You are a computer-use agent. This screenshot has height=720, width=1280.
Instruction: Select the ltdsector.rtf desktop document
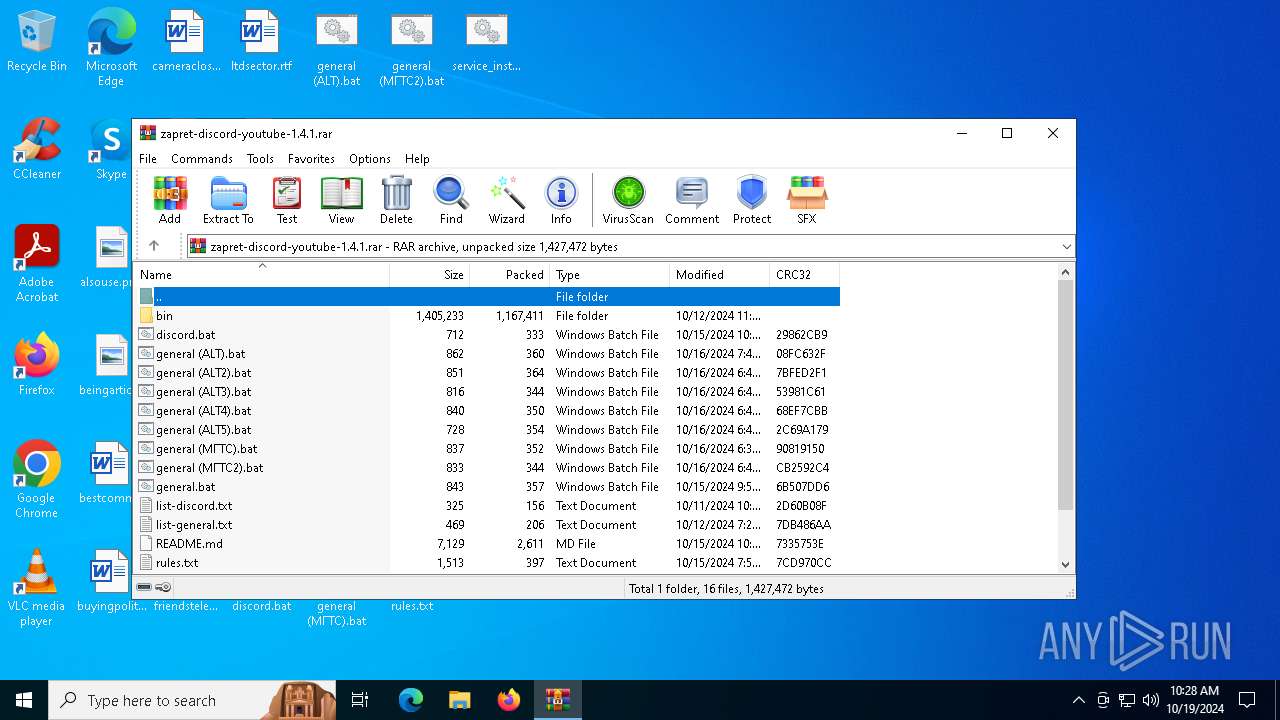261,42
